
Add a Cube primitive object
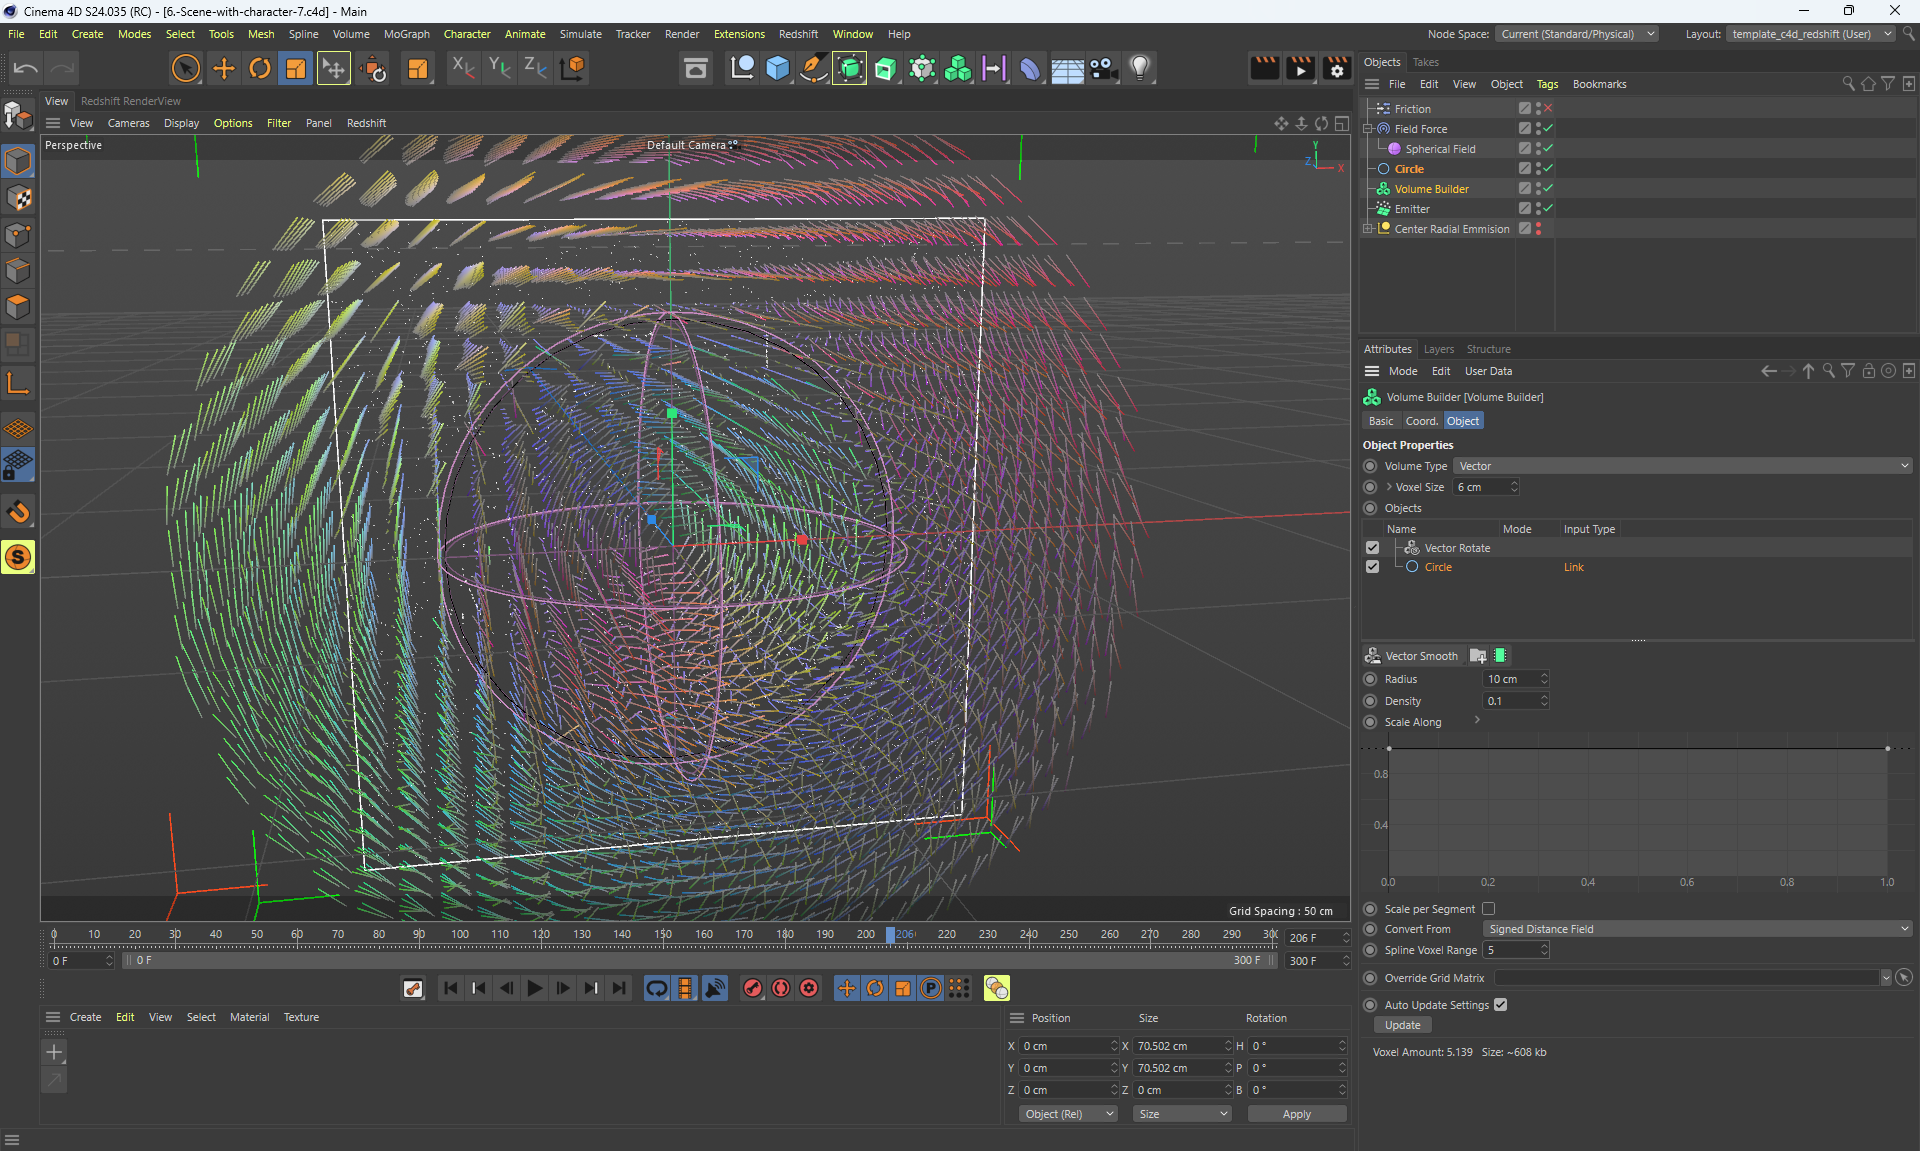tap(777, 68)
